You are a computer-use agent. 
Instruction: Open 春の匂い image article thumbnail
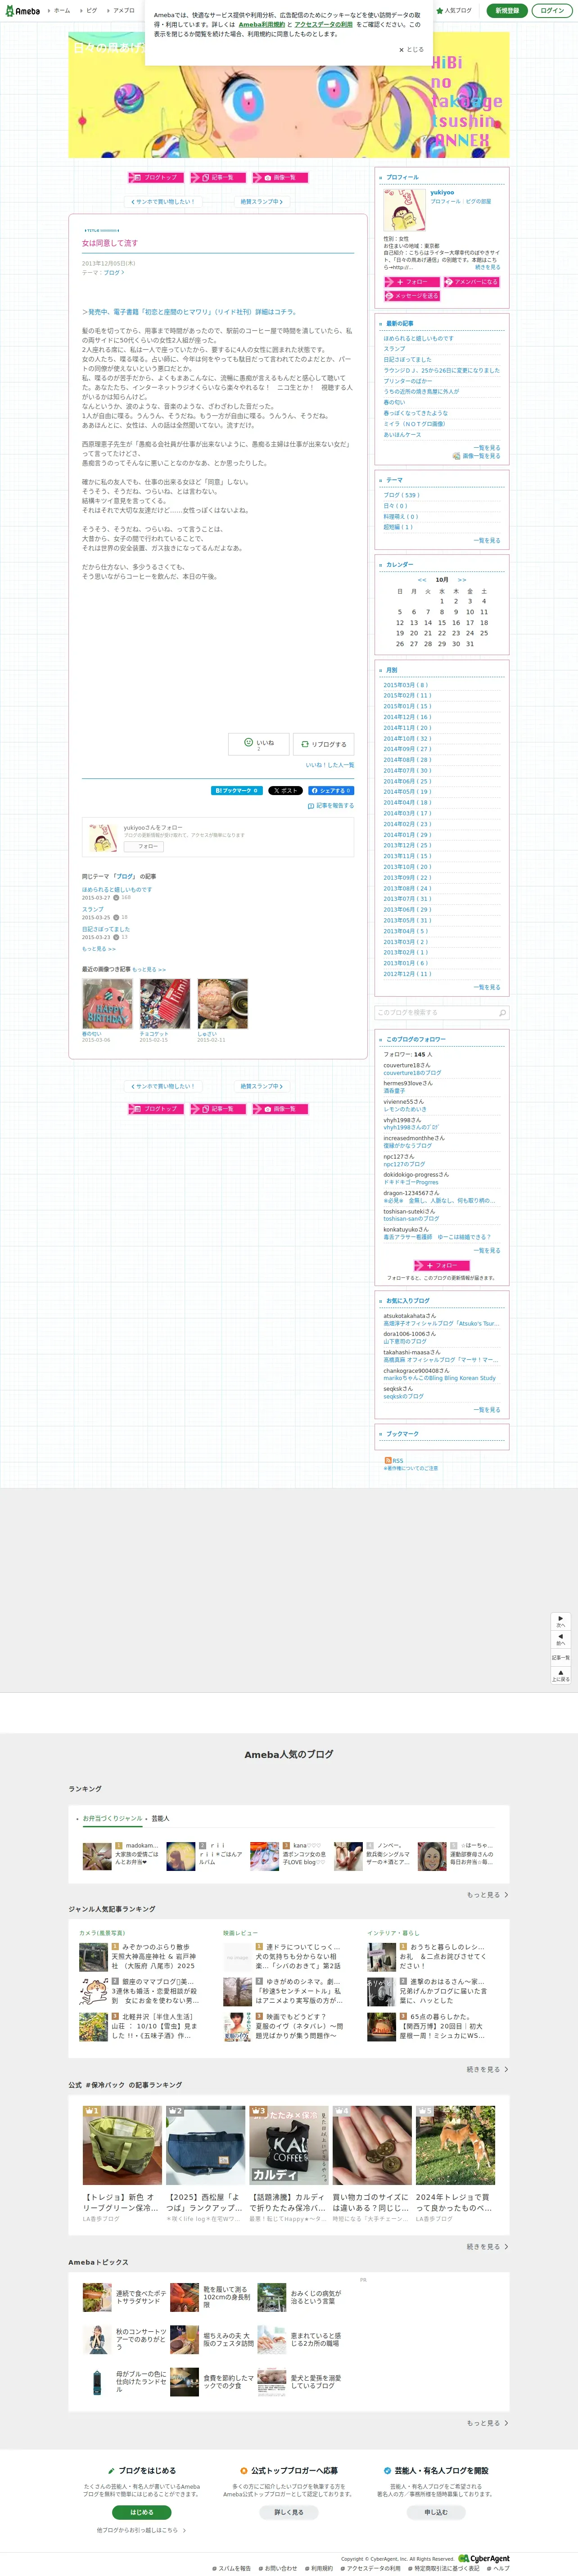pos(107,1004)
